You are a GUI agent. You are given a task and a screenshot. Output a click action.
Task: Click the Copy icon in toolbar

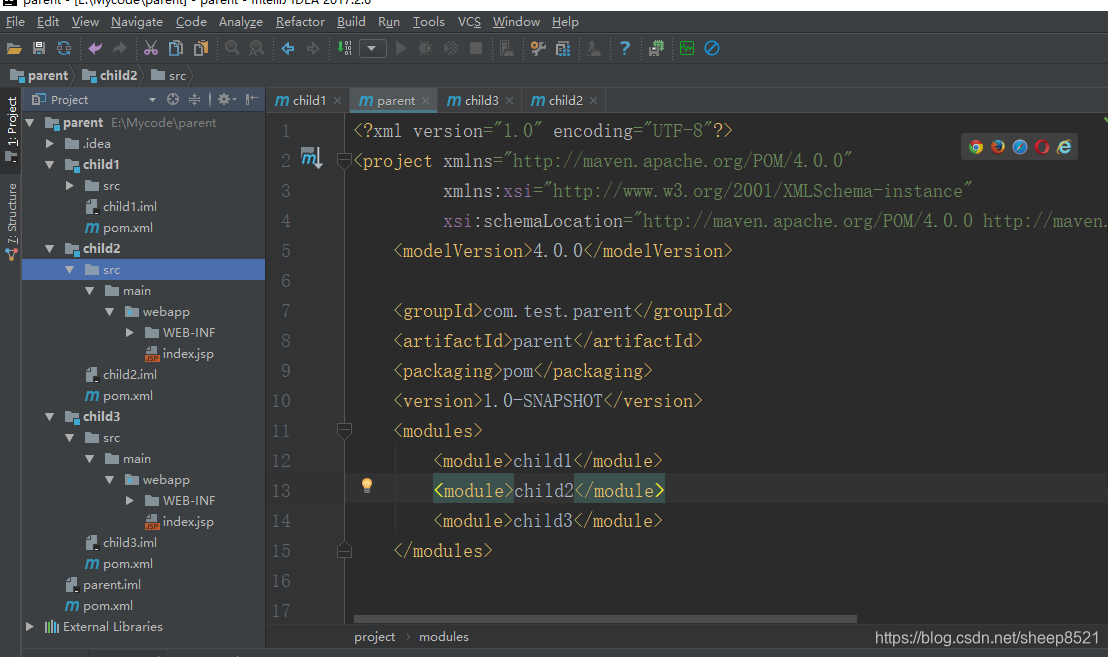(175, 49)
